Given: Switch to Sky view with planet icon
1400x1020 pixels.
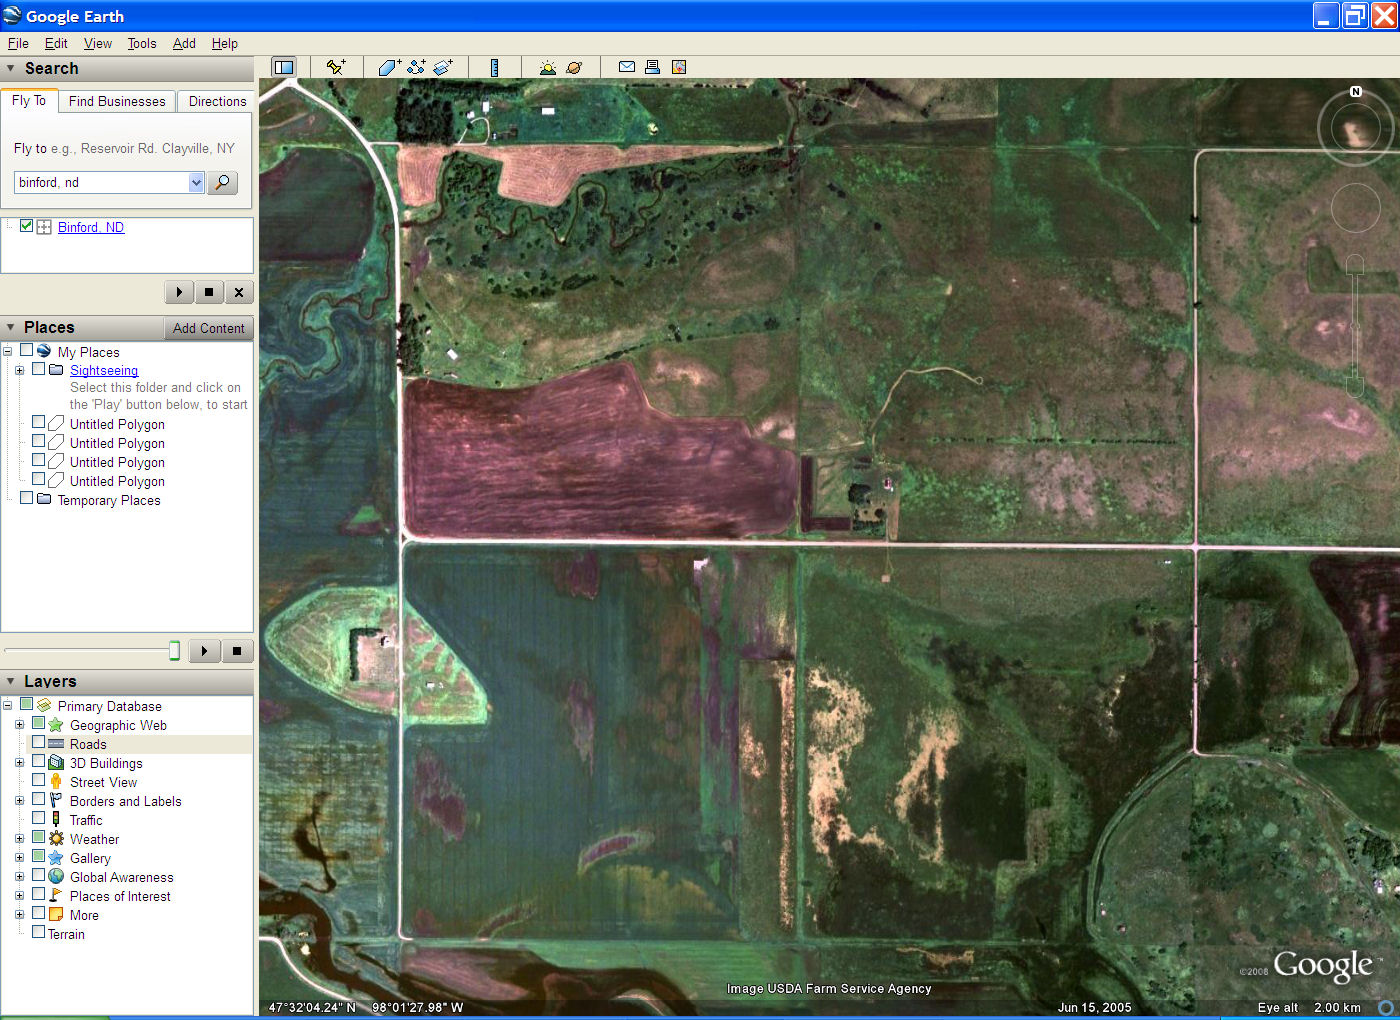Looking at the screenshot, I should click(574, 67).
